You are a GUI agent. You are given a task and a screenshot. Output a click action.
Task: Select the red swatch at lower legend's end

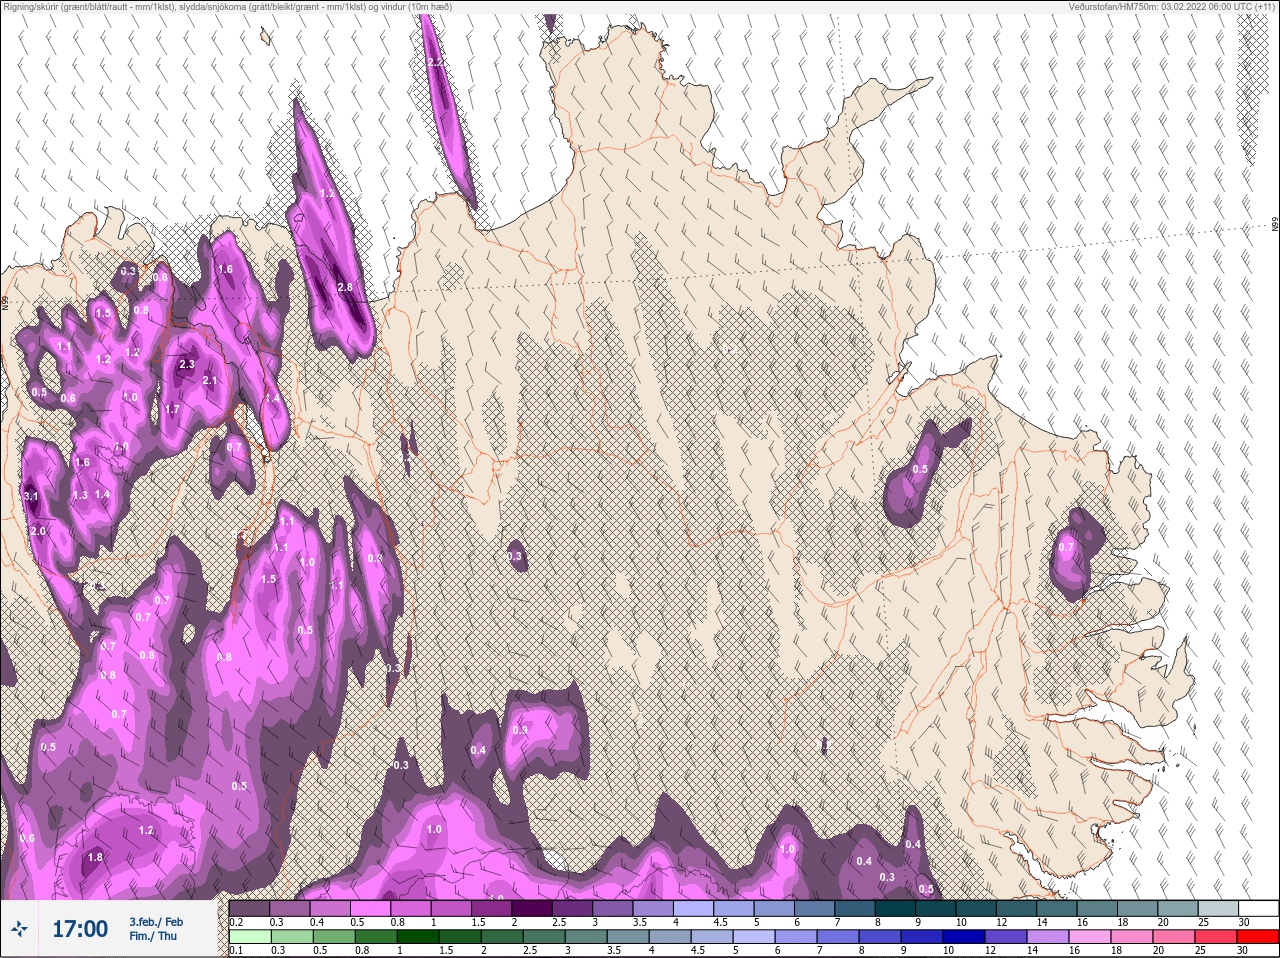(1257, 938)
